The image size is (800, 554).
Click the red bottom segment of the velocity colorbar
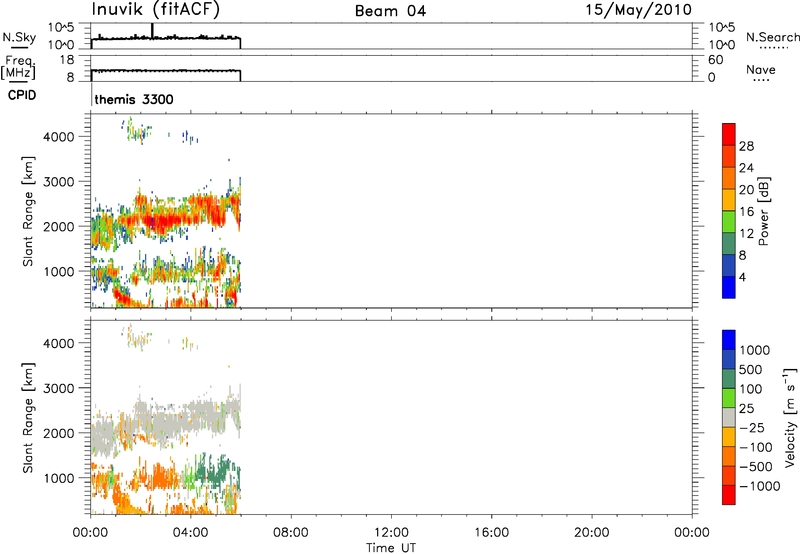729,495
